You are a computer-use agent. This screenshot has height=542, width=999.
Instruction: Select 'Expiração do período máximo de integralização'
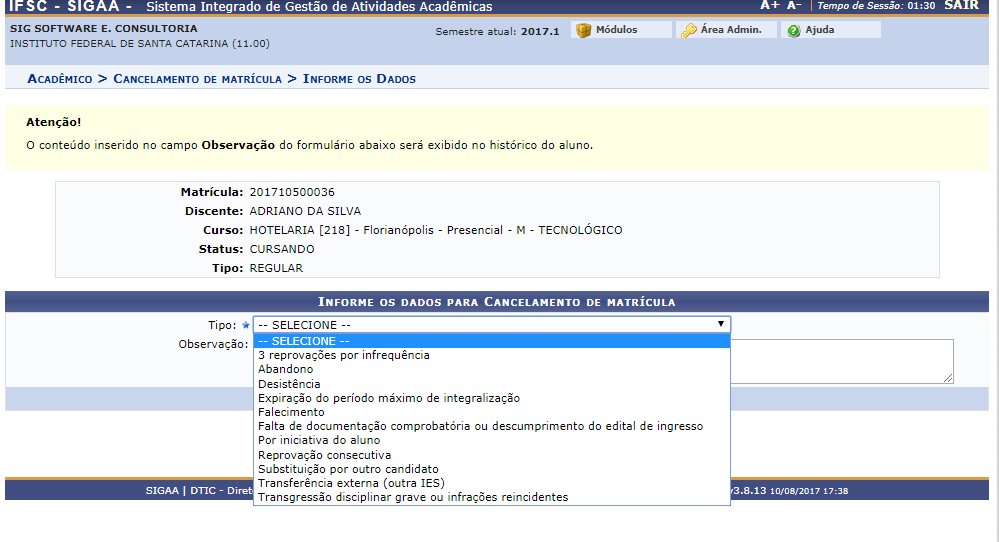pyautogui.click(x=389, y=398)
